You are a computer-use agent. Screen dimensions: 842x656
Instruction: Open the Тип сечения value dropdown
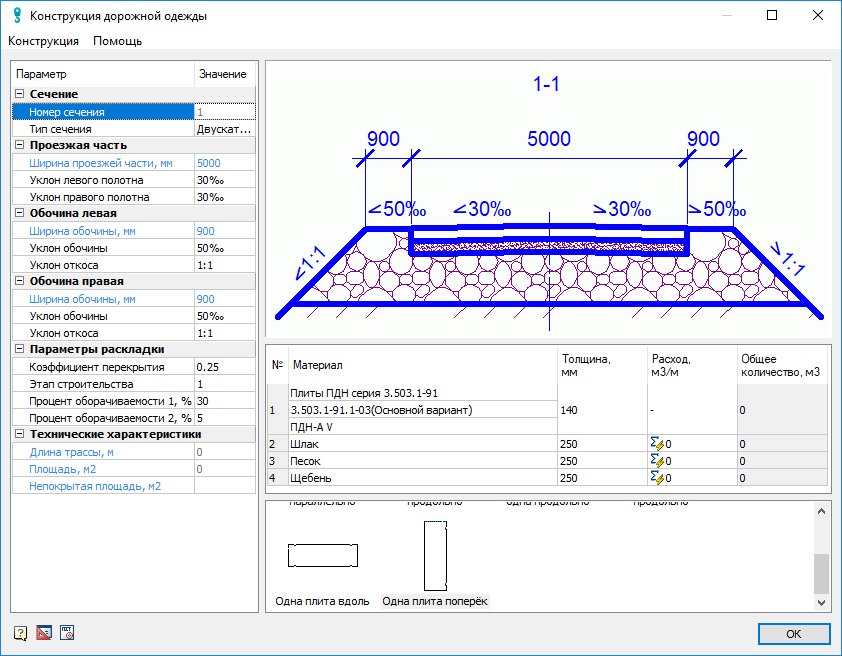[224, 129]
